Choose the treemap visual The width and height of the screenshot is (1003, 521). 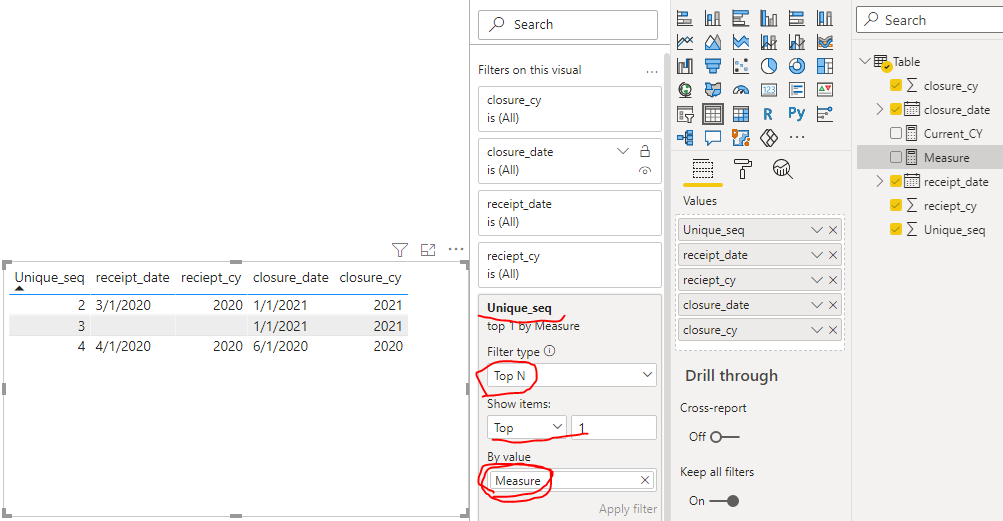(x=825, y=66)
